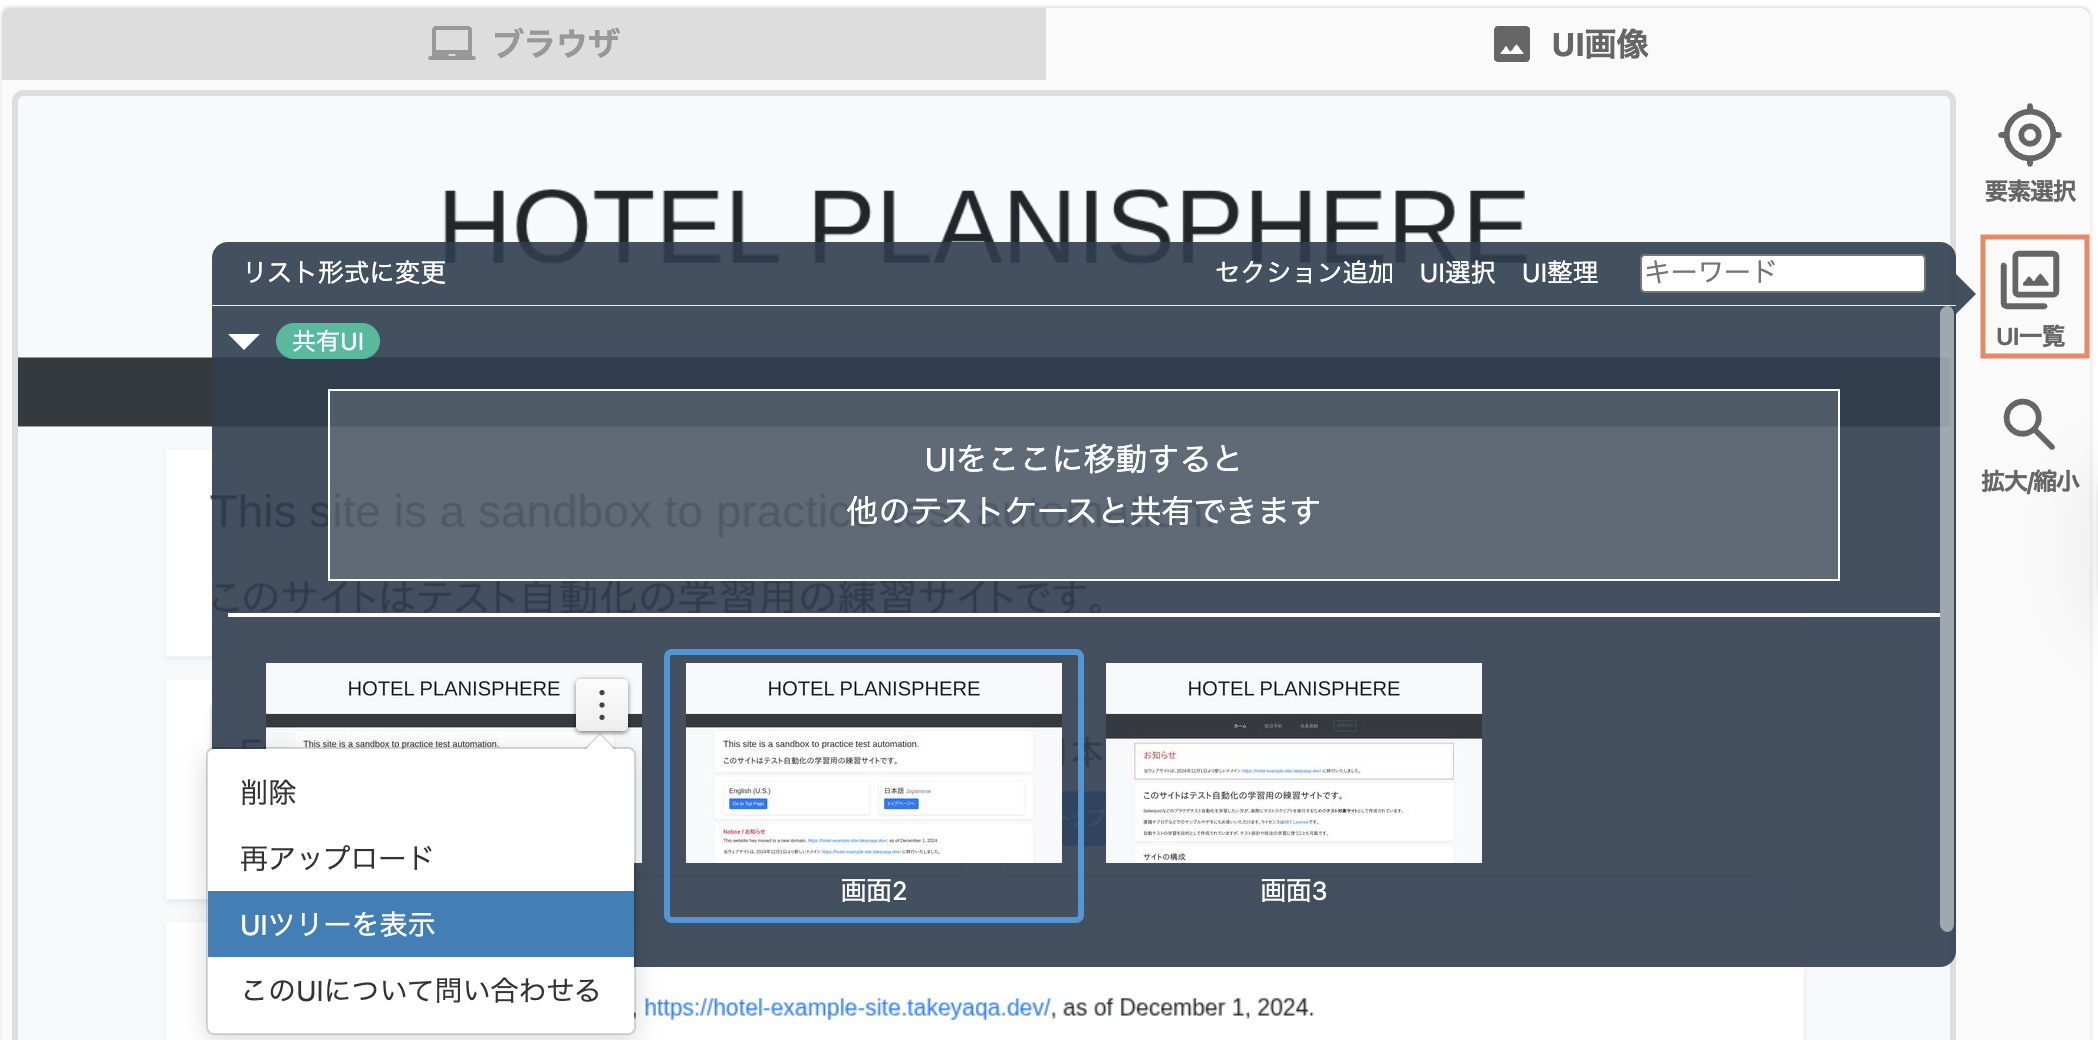Choose UIツリーを表示 from the menu
This screenshot has height=1040, width=2098.
421,924
